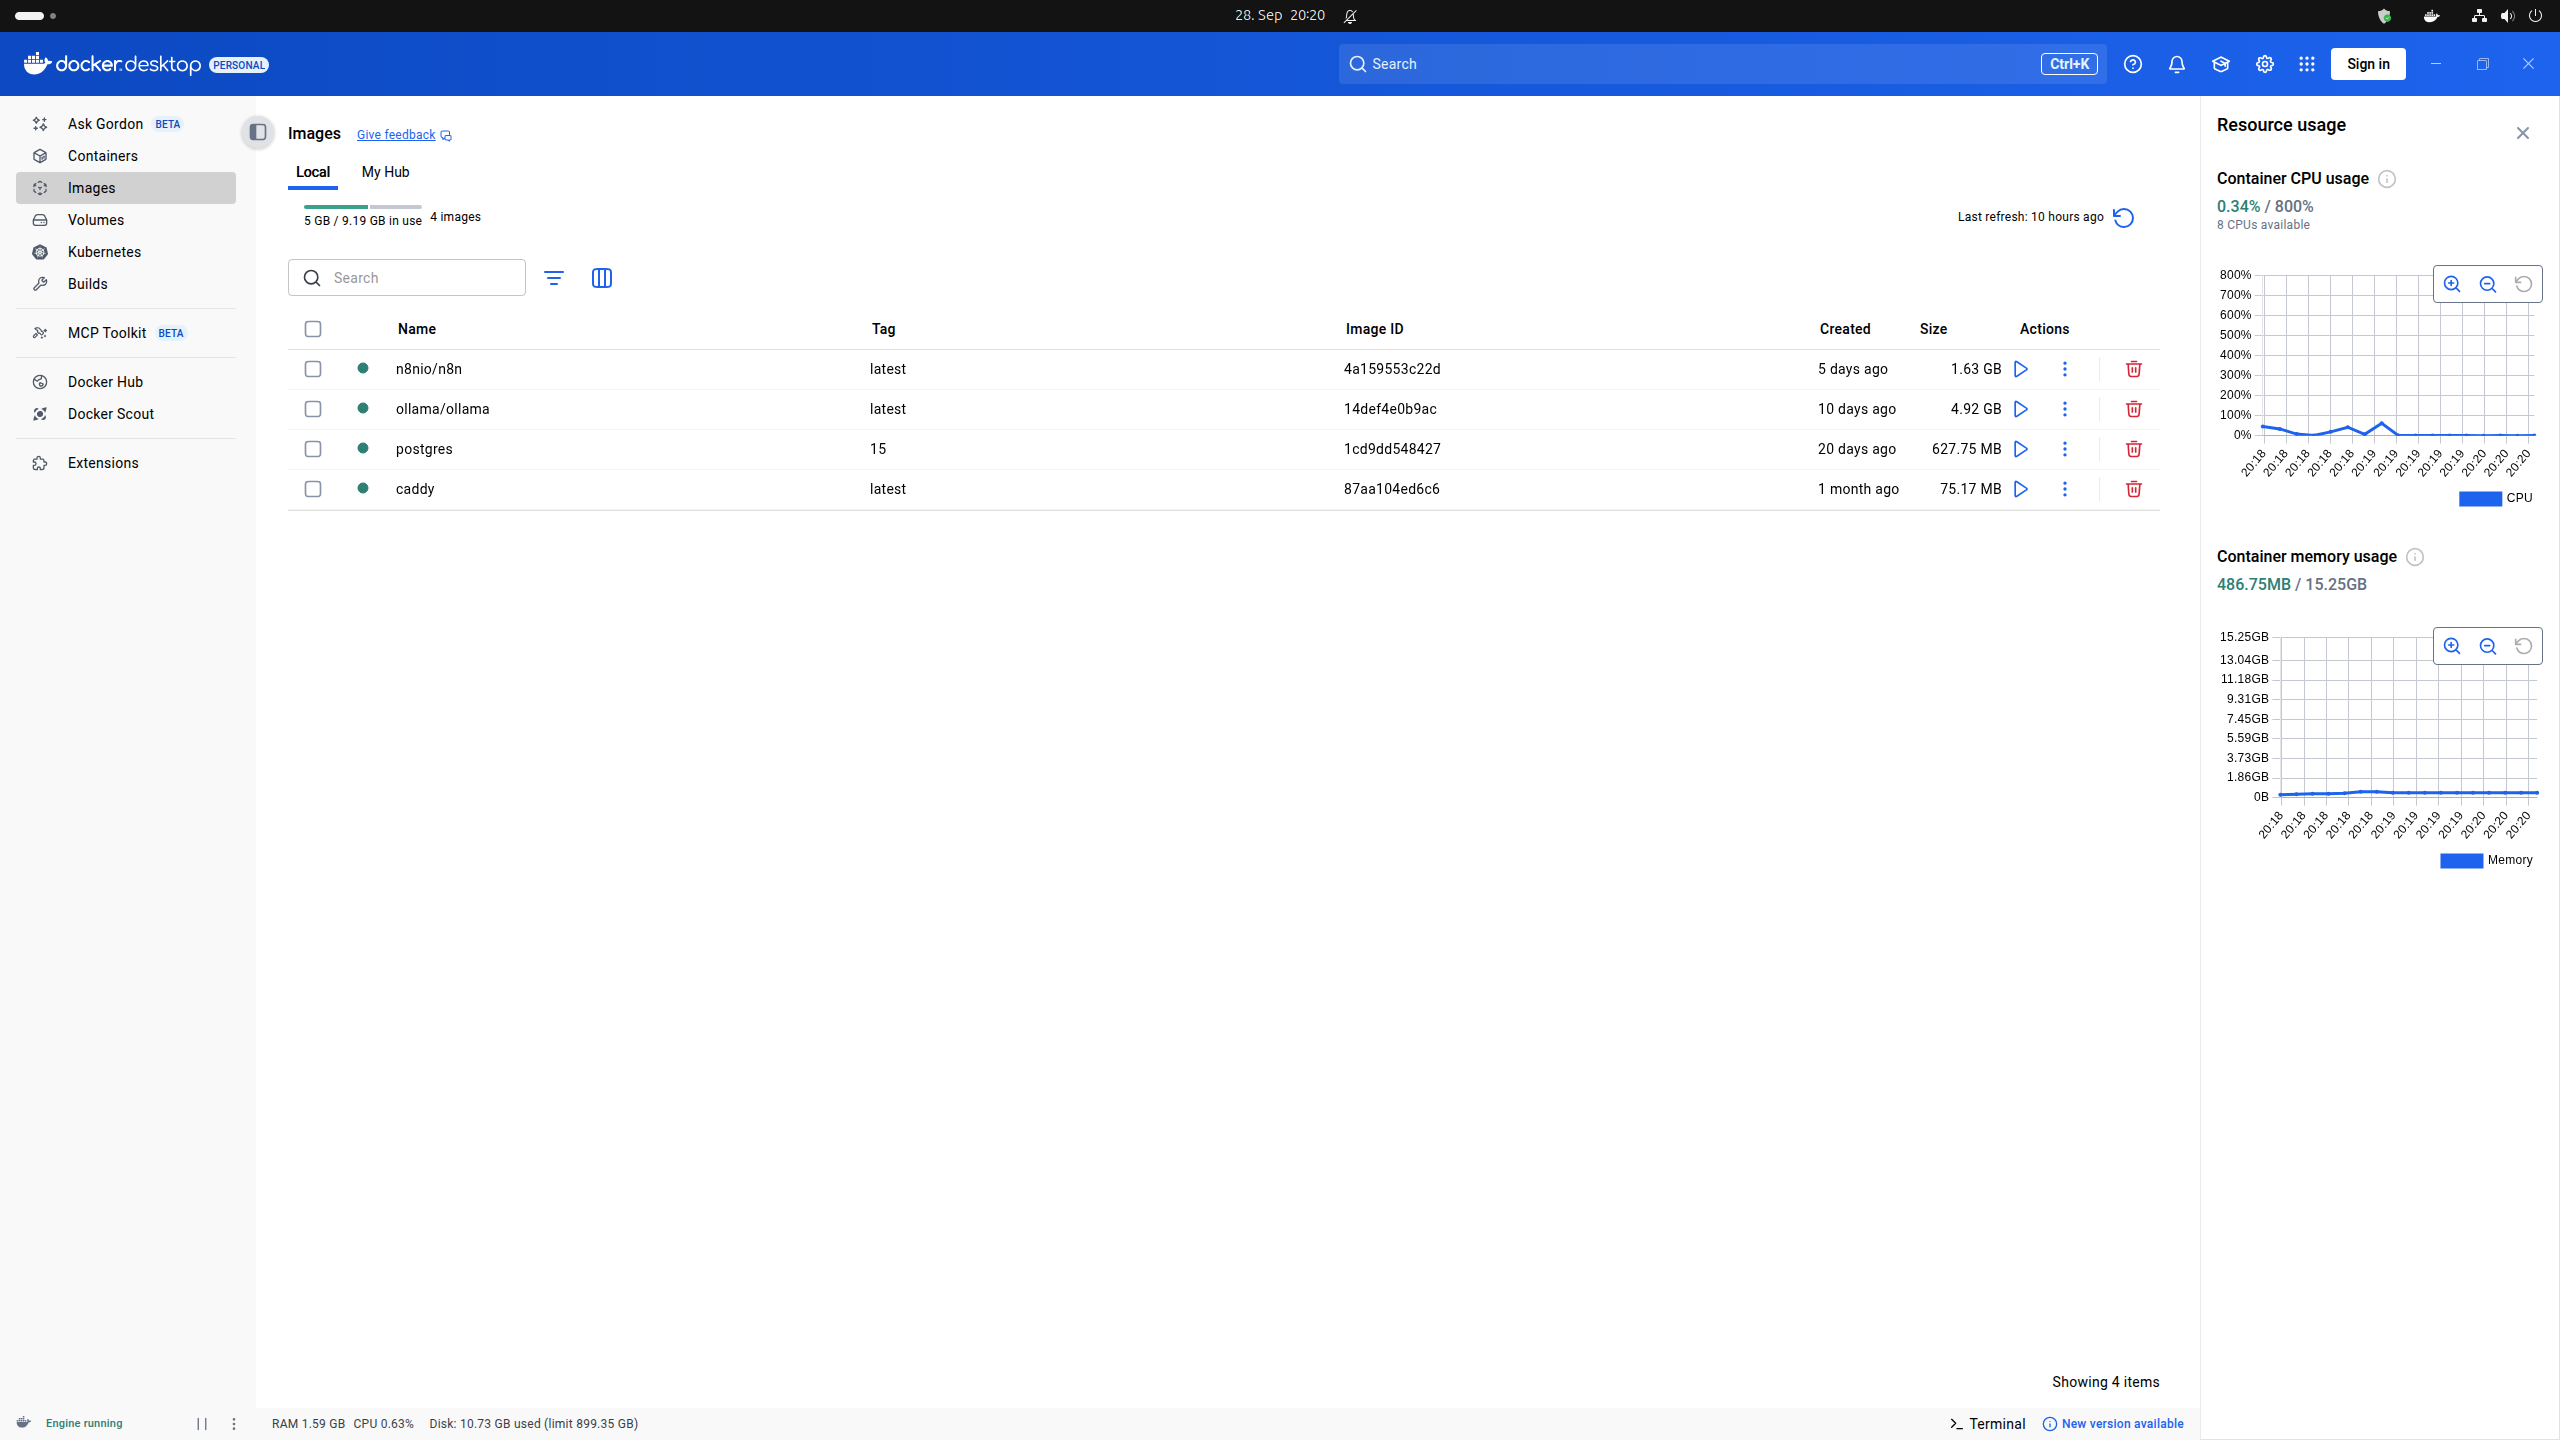Run the postgres image

point(2020,449)
